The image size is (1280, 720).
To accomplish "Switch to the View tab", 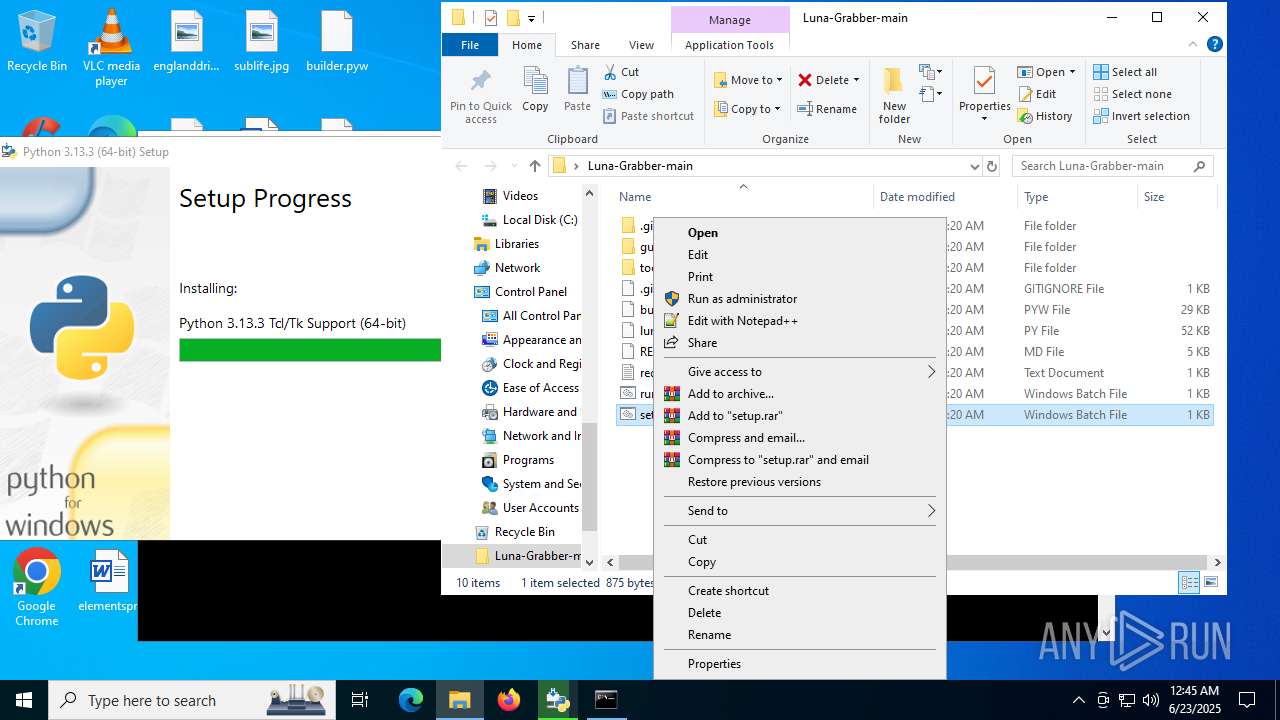I will click(x=641, y=45).
